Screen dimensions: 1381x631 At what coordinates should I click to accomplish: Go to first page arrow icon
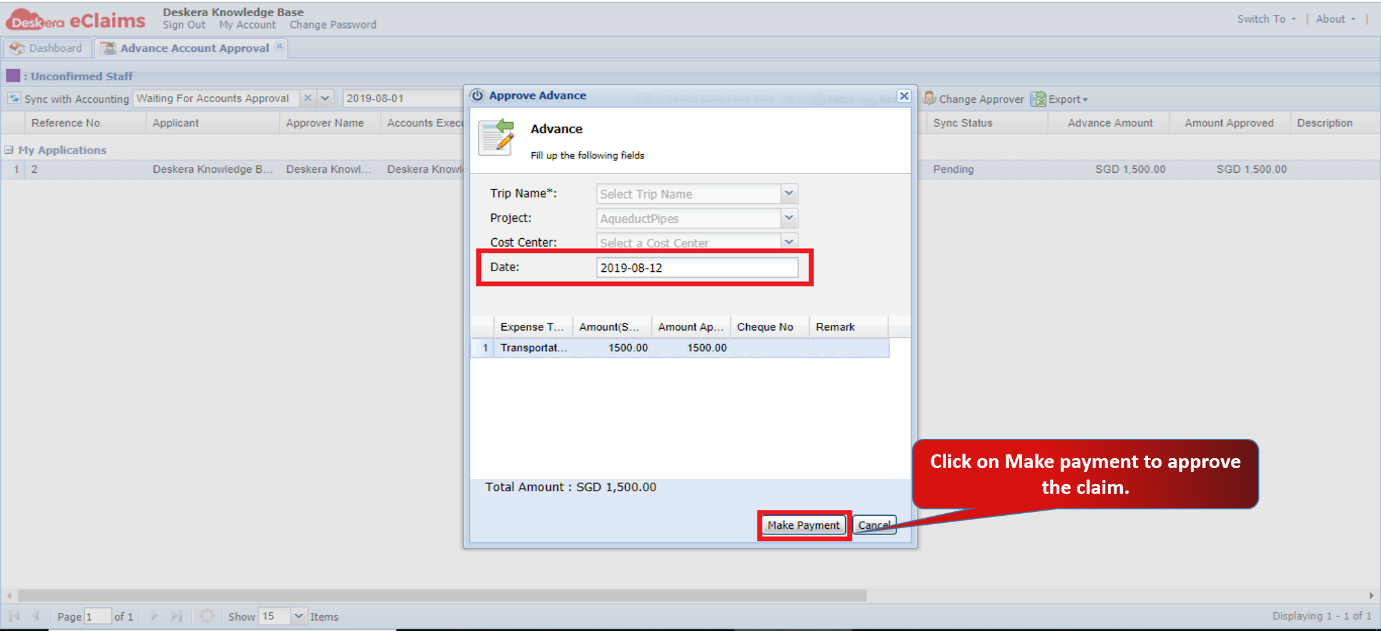pos(15,617)
